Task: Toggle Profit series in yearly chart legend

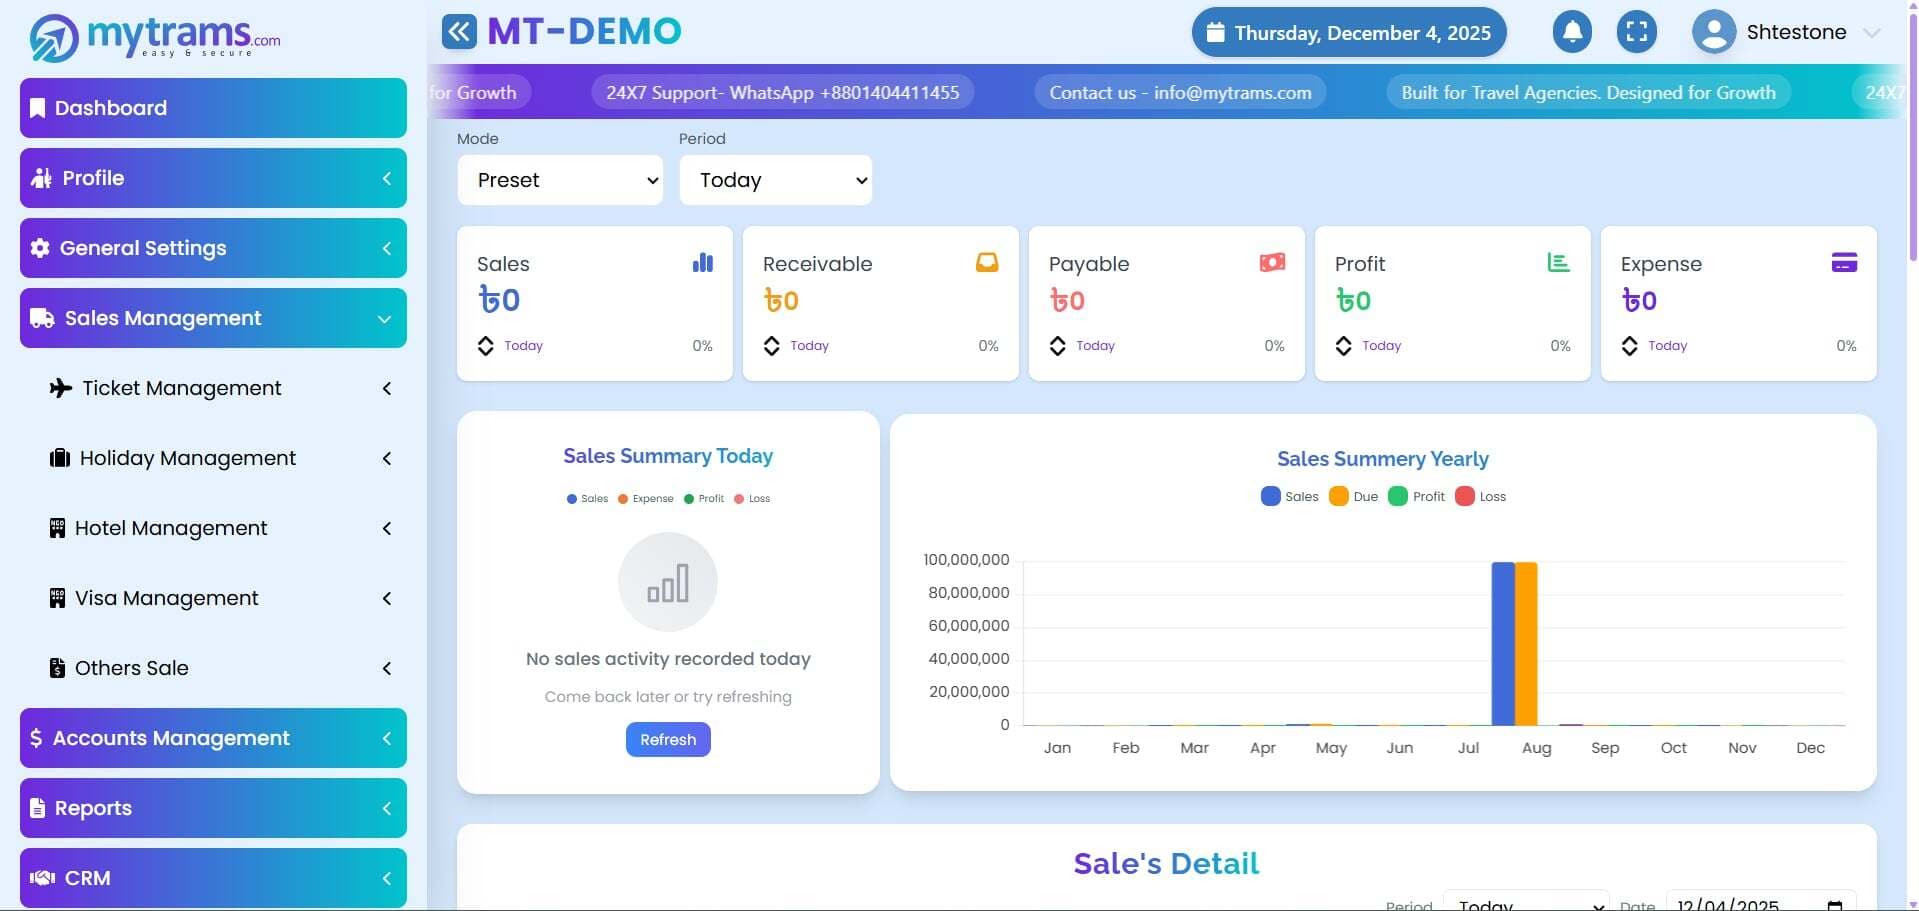Action: pos(1417,497)
